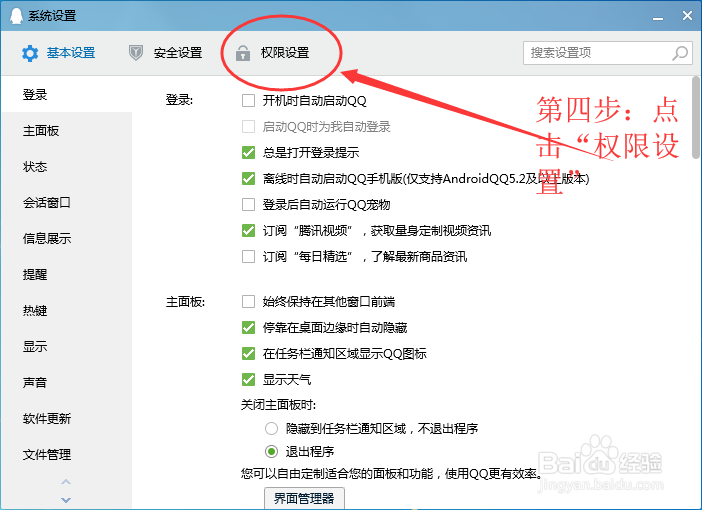Enable 开机时自动启动QQ checkbox

pyautogui.click(x=248, y=100)
